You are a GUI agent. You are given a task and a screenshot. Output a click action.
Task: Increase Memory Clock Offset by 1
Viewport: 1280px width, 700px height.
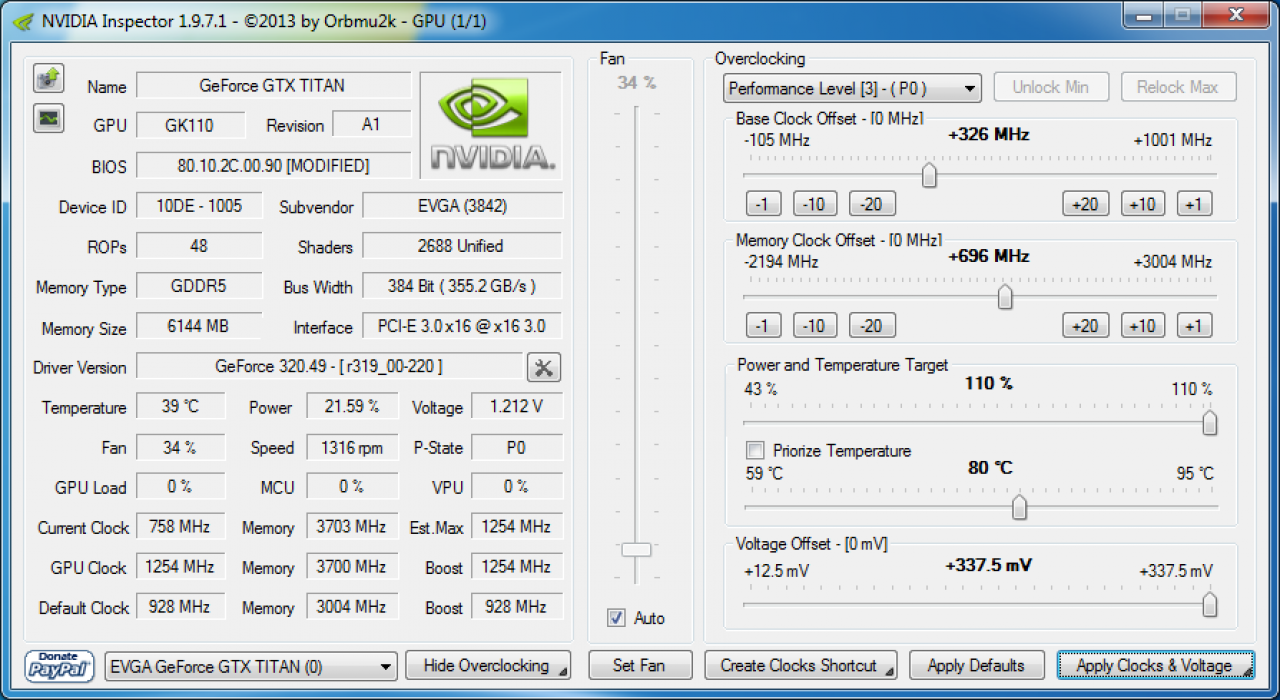(x=1194, y=325)
